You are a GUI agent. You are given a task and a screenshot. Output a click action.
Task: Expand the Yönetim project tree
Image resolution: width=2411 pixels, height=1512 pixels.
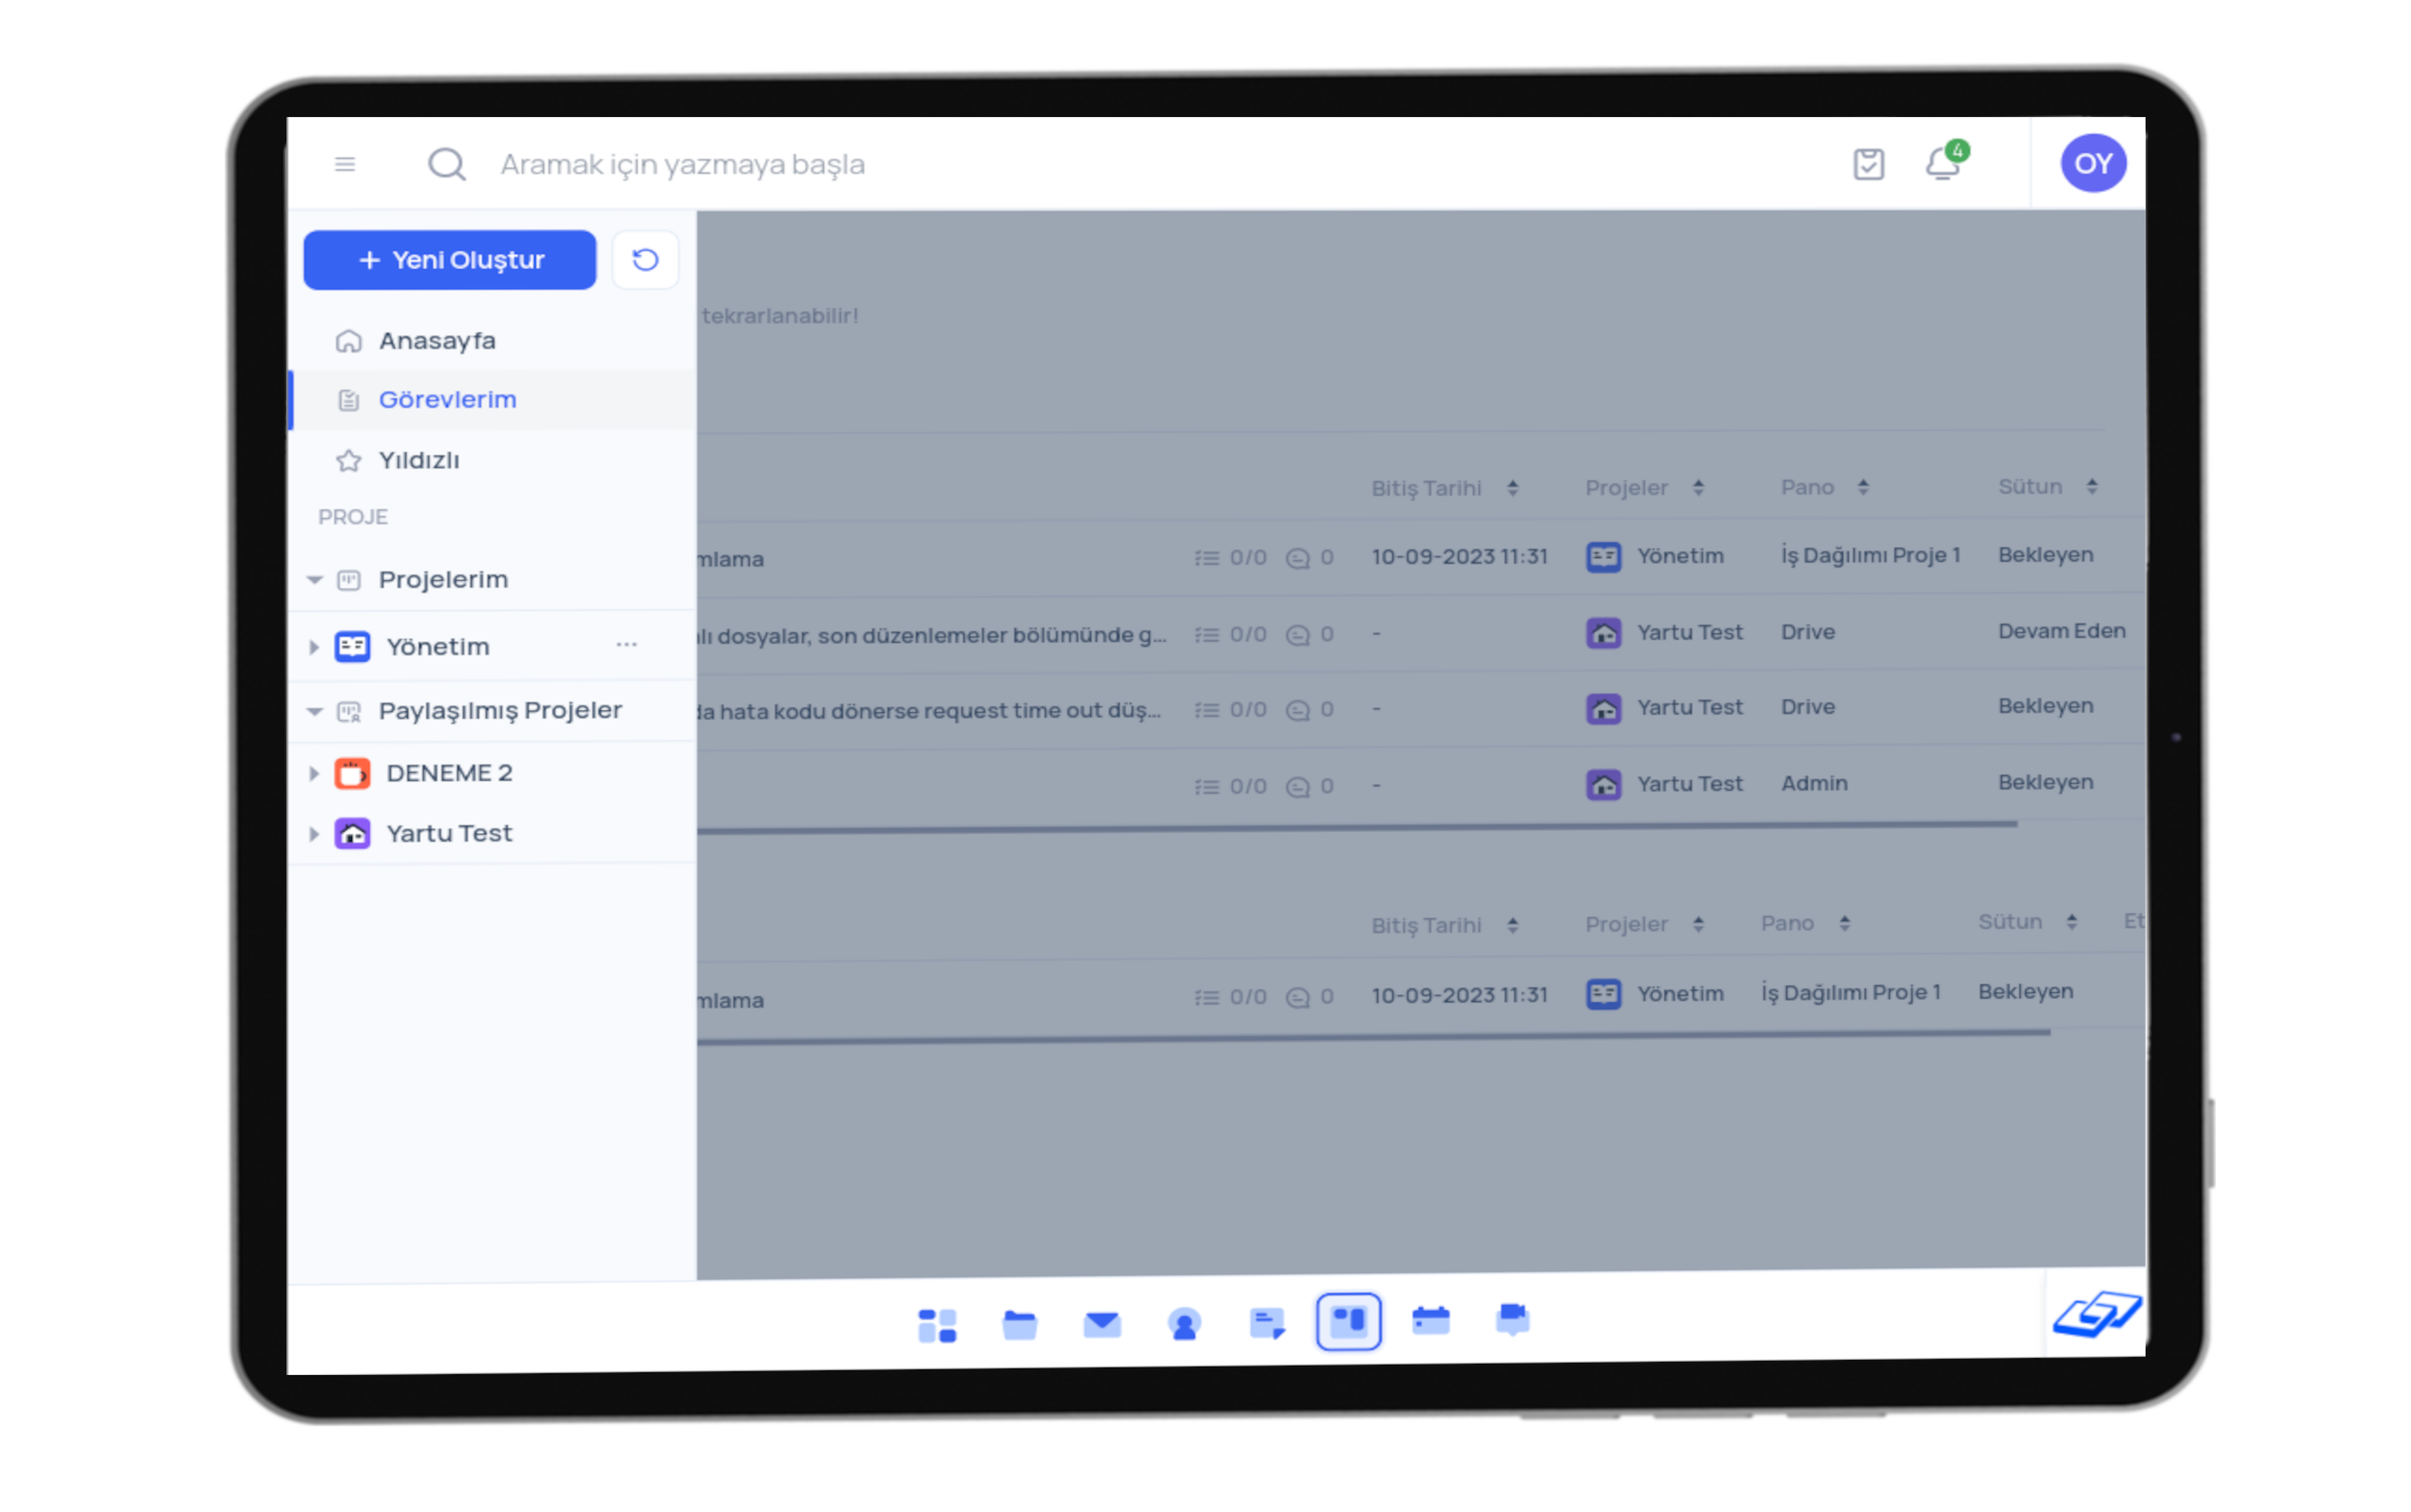(314, 647)
